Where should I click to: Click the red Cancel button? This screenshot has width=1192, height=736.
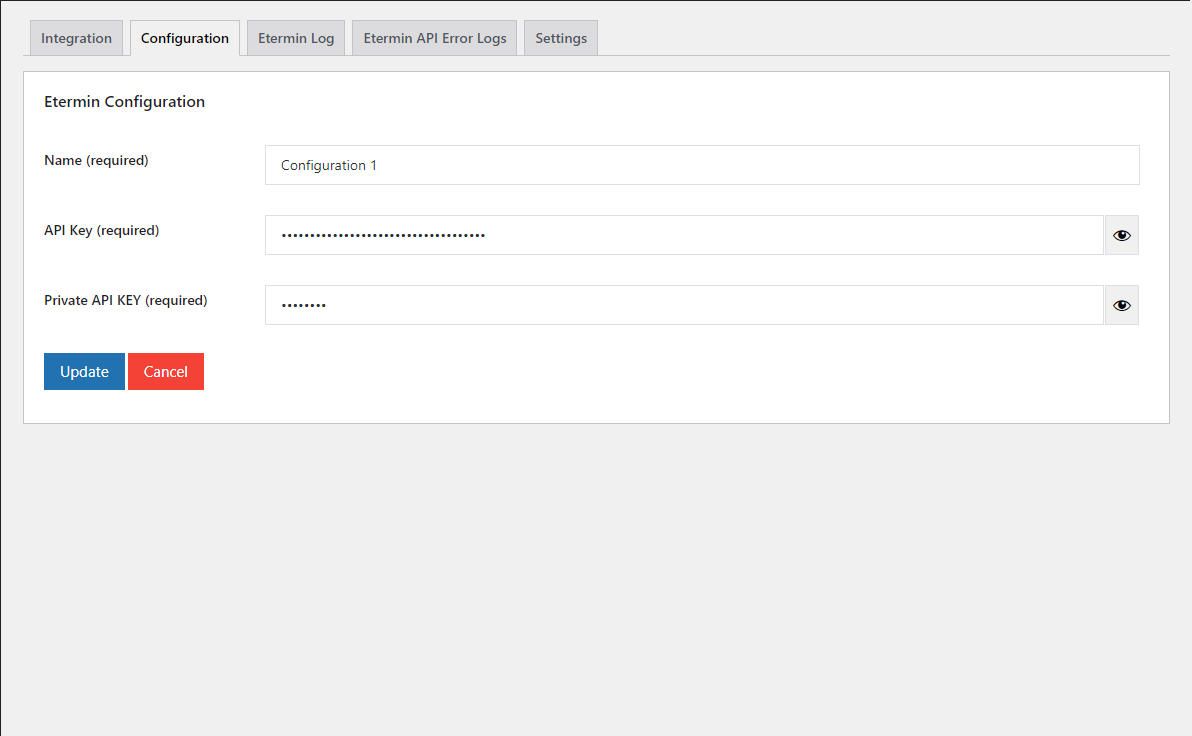pyautogui.click(x=166, y=372)
